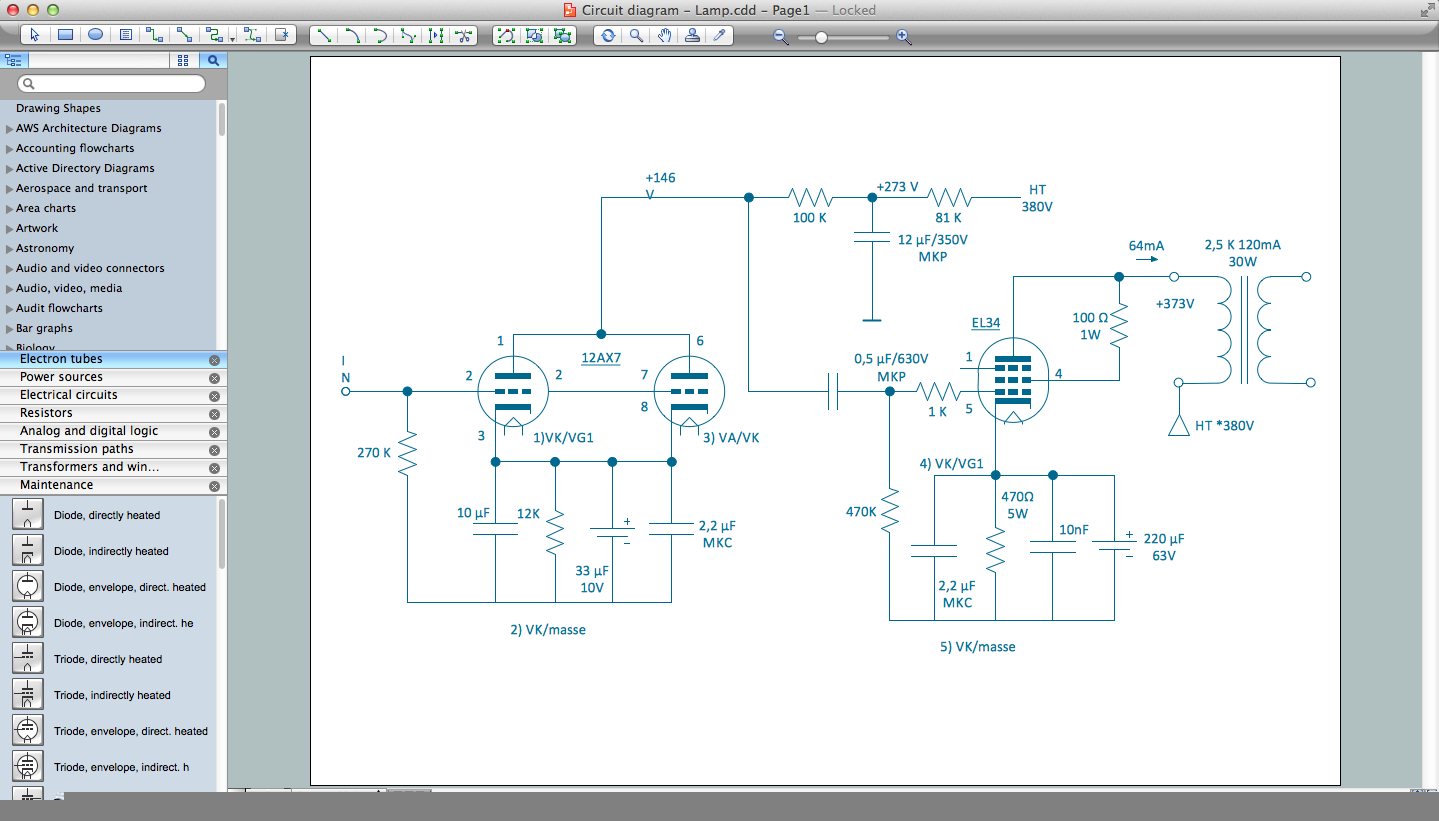
Task: Click the stamp tool icon
Action: (x=692, y=36)
